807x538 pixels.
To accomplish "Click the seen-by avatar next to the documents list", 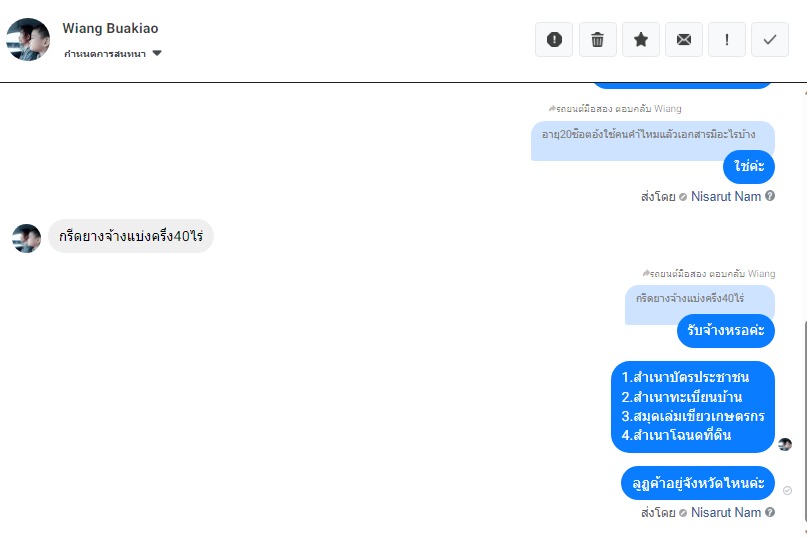I will [785, 444].
